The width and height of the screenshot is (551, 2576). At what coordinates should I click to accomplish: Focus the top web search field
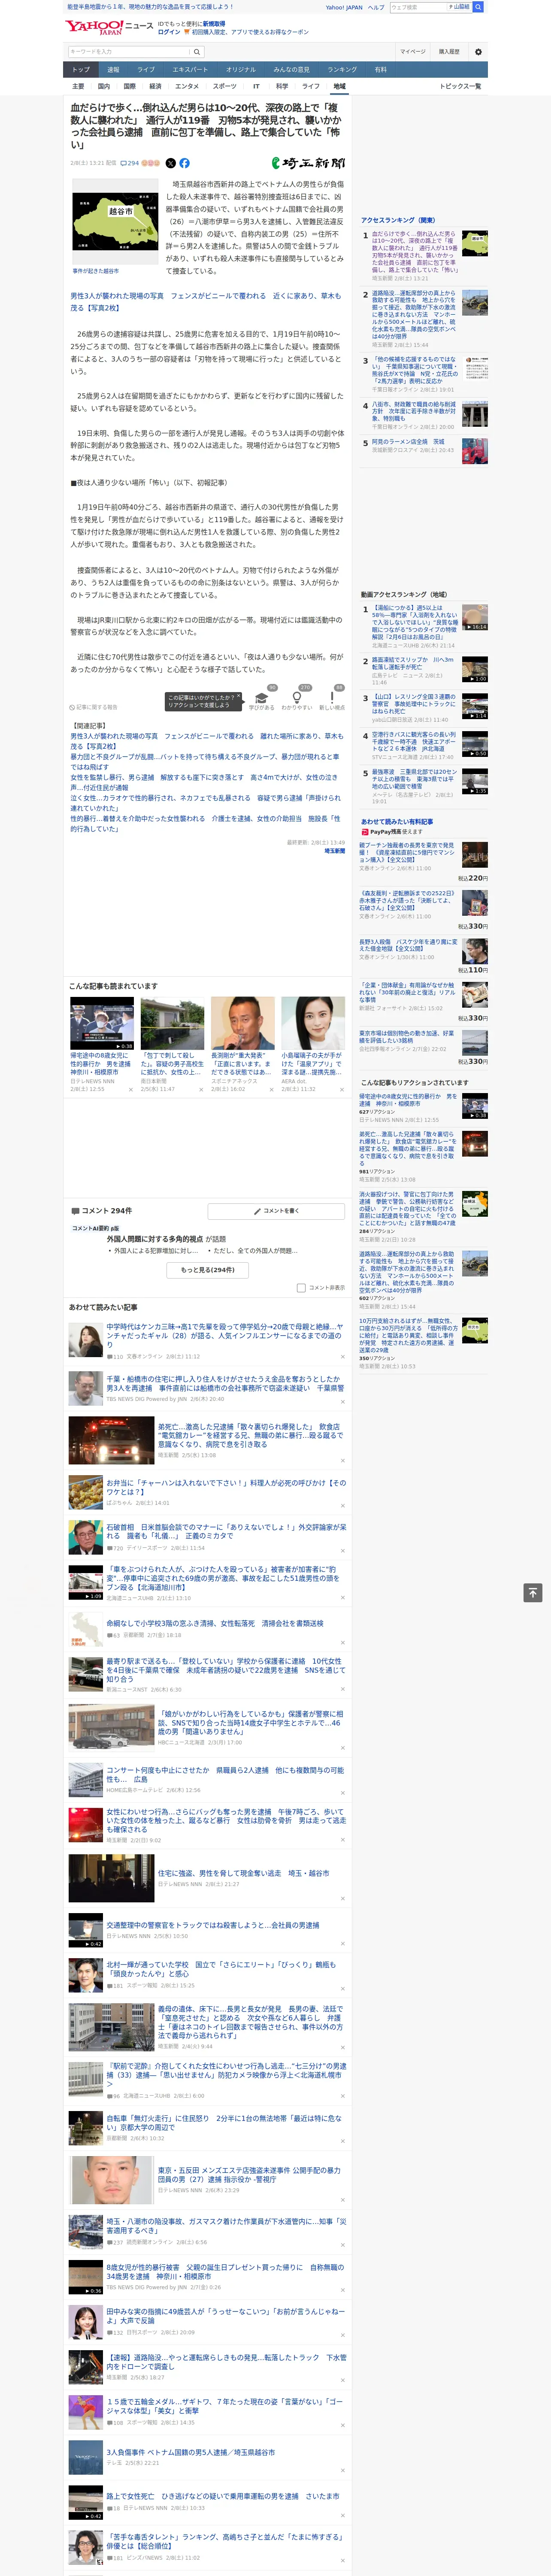pyautogui.click(x=418, y=7)
